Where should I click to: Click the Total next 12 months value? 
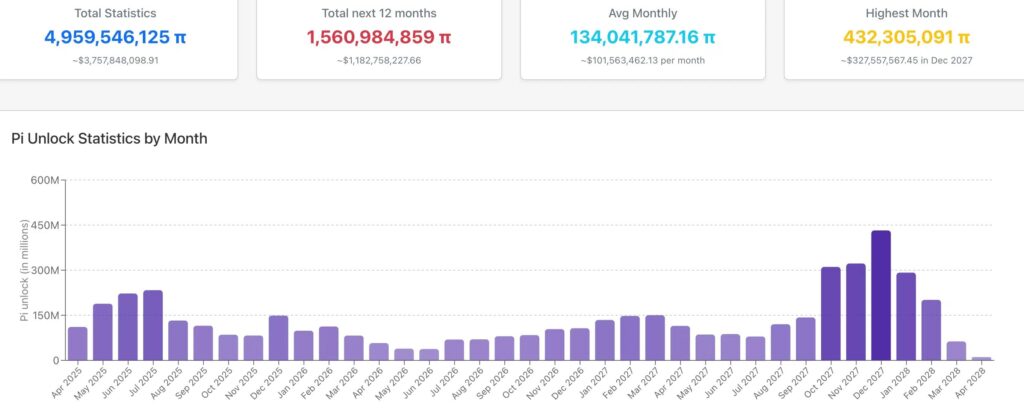pos(379,38)
